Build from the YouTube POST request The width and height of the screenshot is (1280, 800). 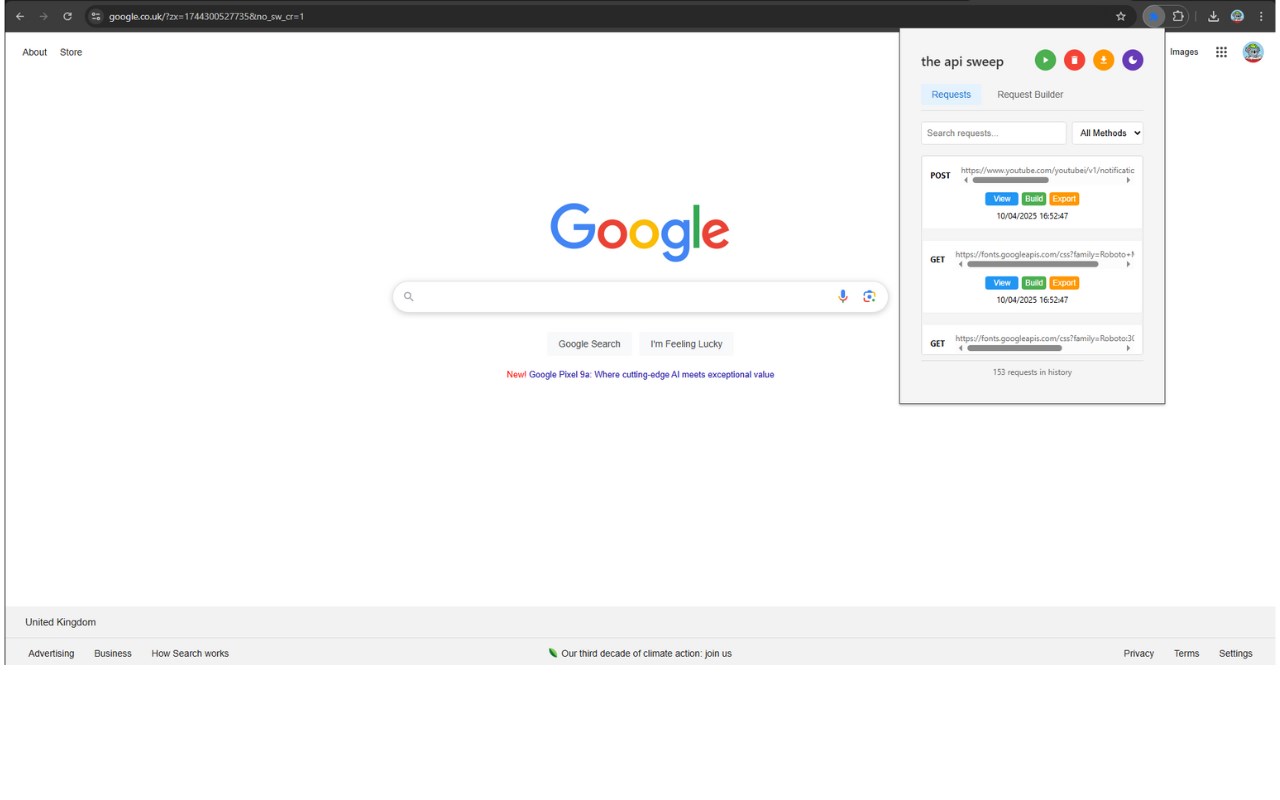[1034, 199]
